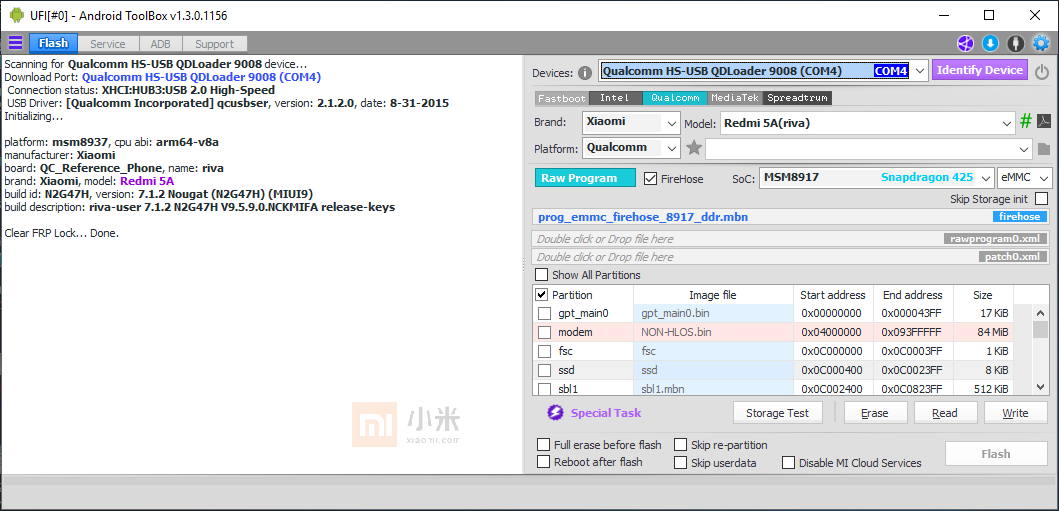
Task: Check the gpt_main0 partition box
Action: click(544, 313)
